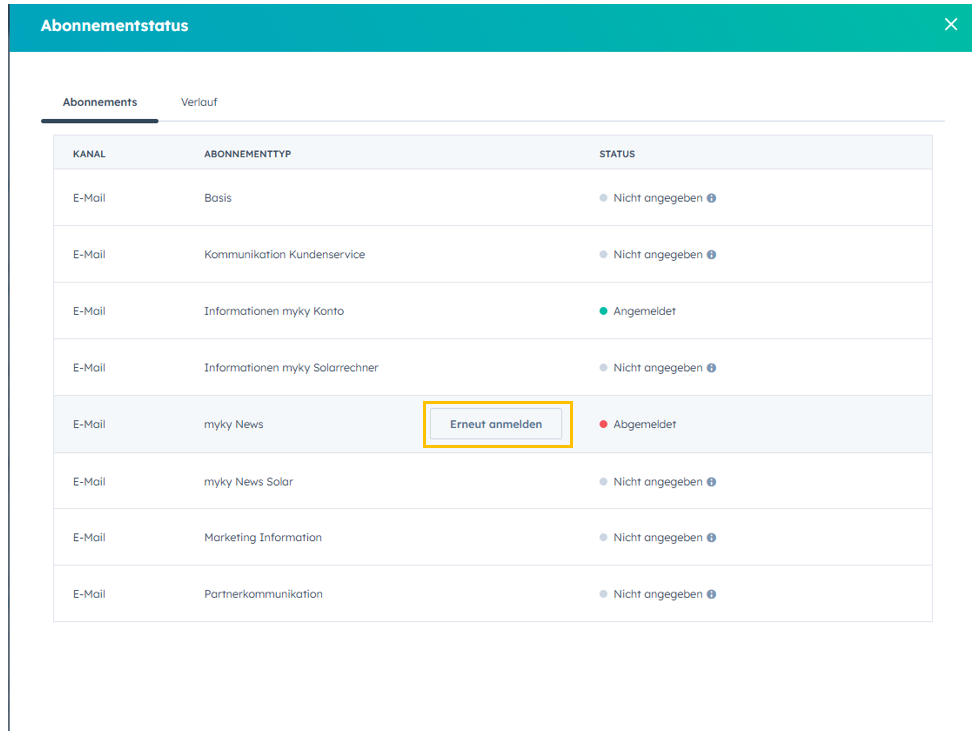The image size is (972, 731).
Task: Click the Abonnementtyp column header
Action: click(247, 154)
